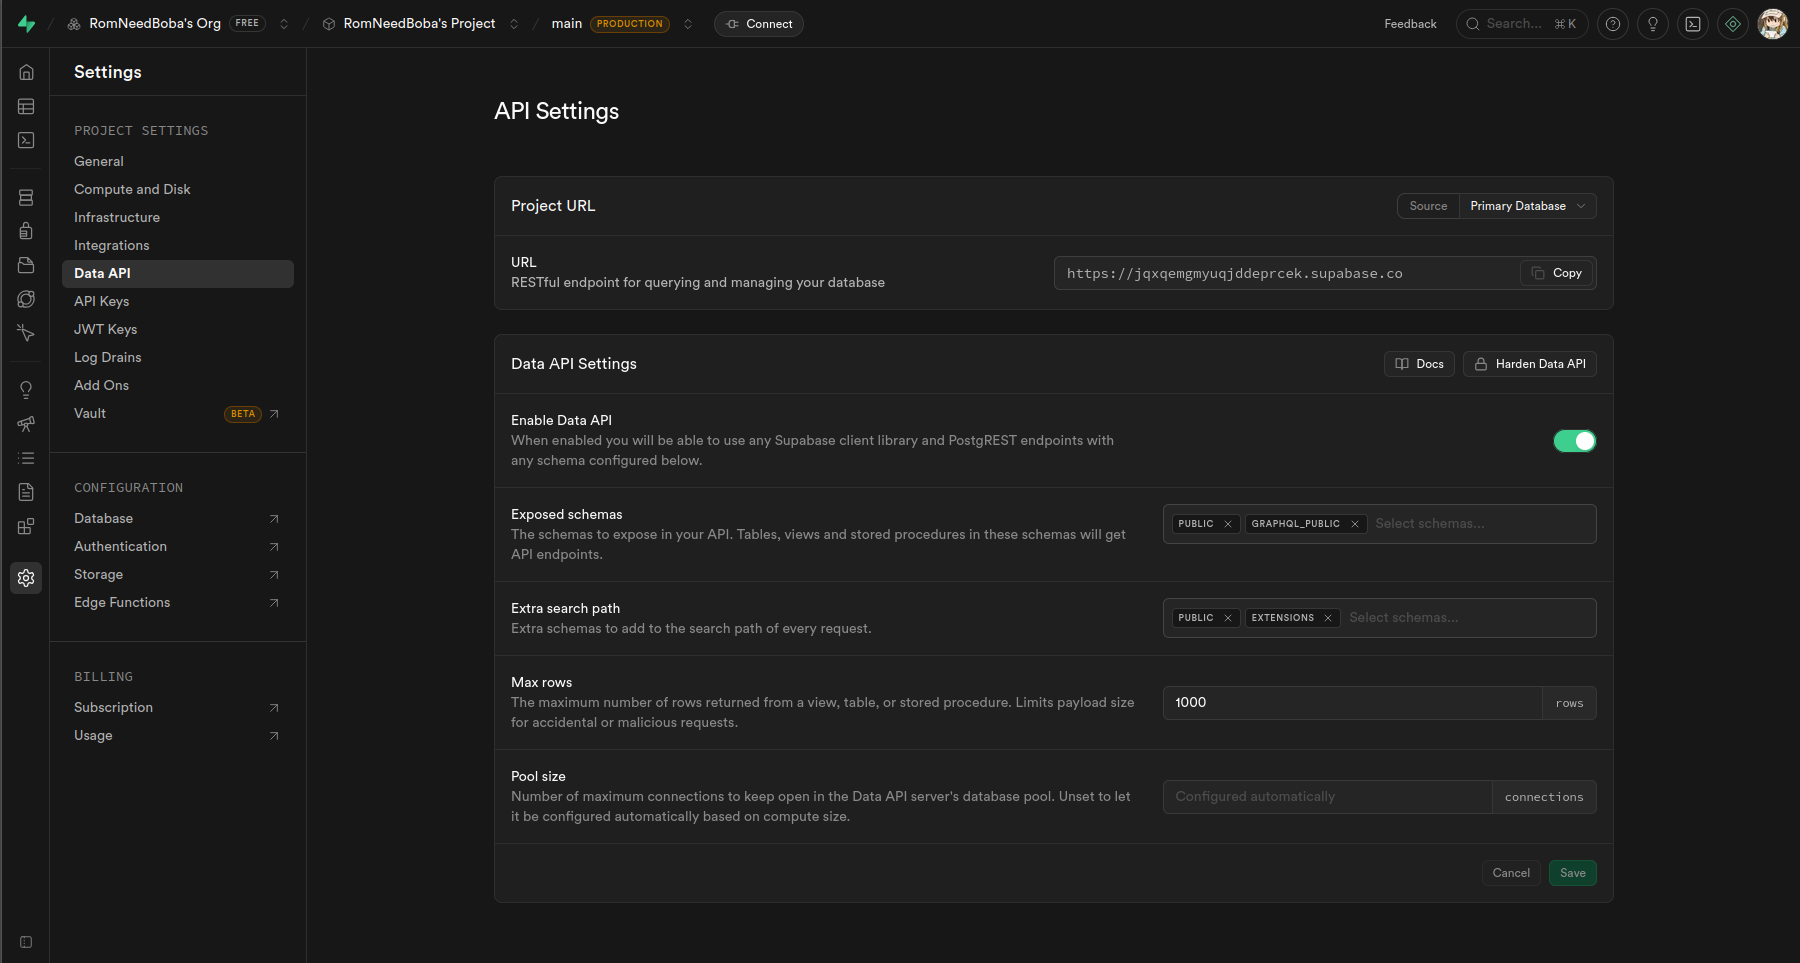Viewport: 1800px width, 963px height.
Task: Disable the Enable Data API toggle
Action: (x=1574, y=441)
